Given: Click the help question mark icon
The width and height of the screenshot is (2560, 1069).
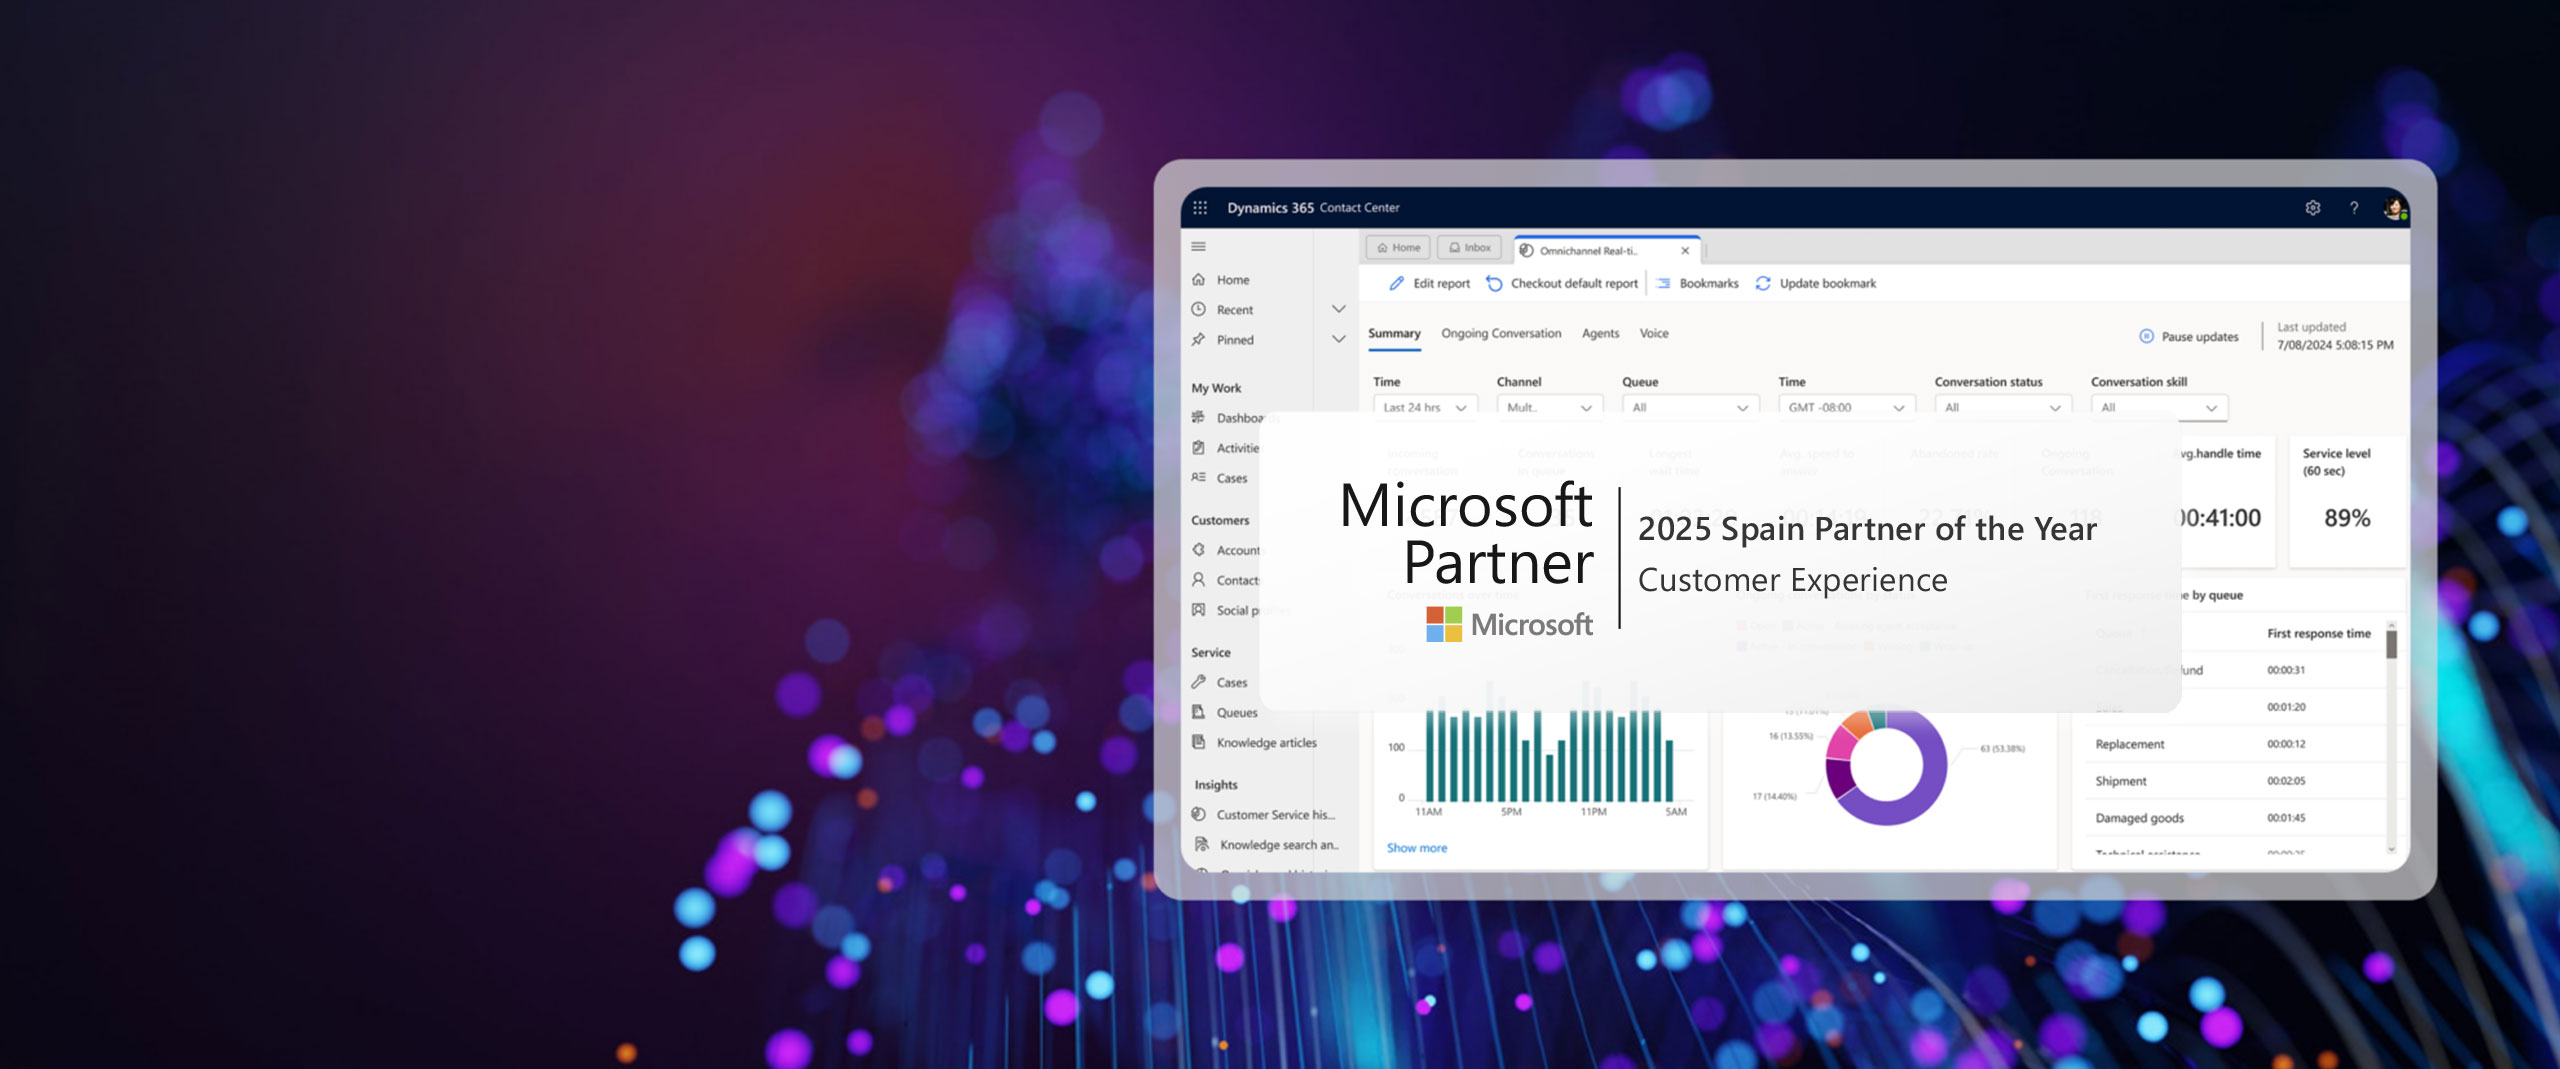Looking at the screenshot, I should (2354, 208).
